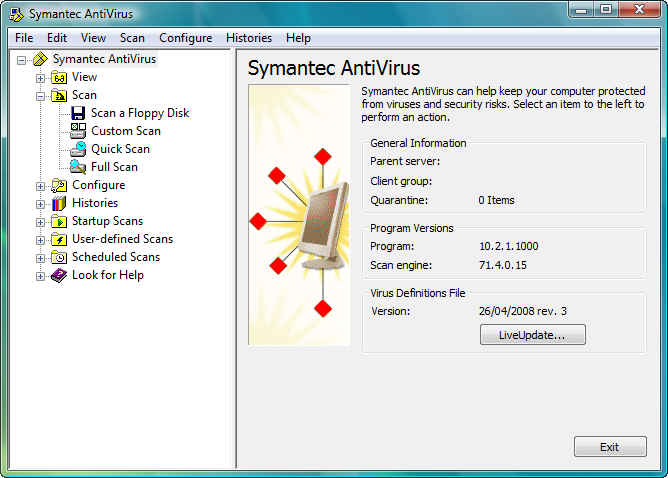This screenshot has width=668, height=478.
Task: Expand the Look for Help node
Action: [40, 276]
